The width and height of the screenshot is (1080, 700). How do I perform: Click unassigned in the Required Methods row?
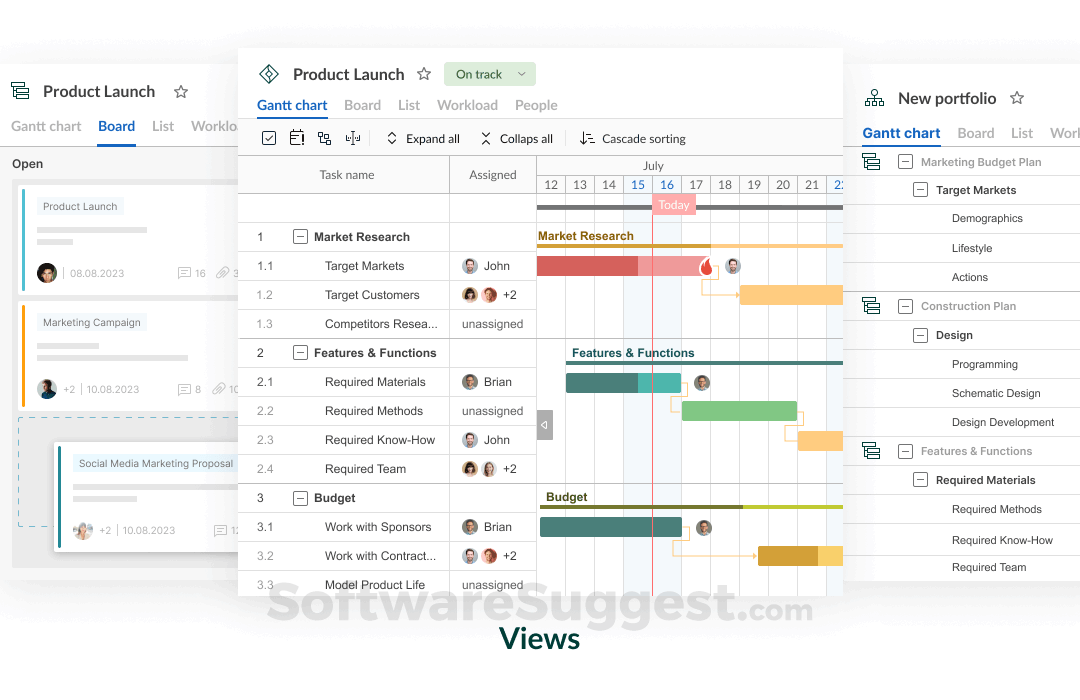492,411
